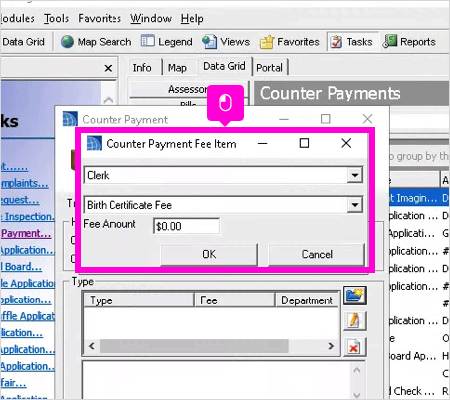Open the Reports toolbar icon
The width and height of the screenshot is (450, 400).
click(389, 42)
